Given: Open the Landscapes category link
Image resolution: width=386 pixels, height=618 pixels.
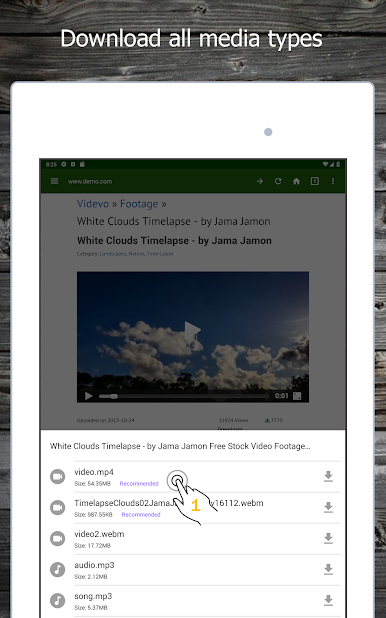Looking at the screenshot, I should tap(112, 254).
